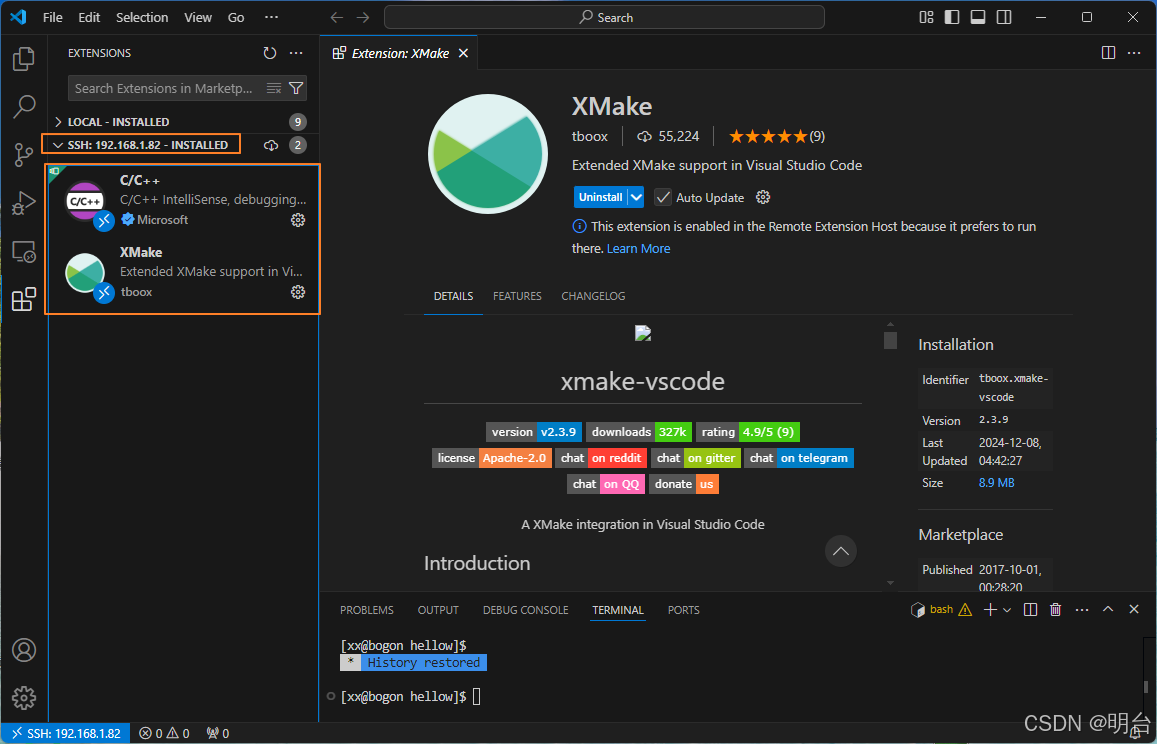Select C/C++ extension in list
Image resolution: width=1157 pixels, height=744 pixels.
[183, 201]
